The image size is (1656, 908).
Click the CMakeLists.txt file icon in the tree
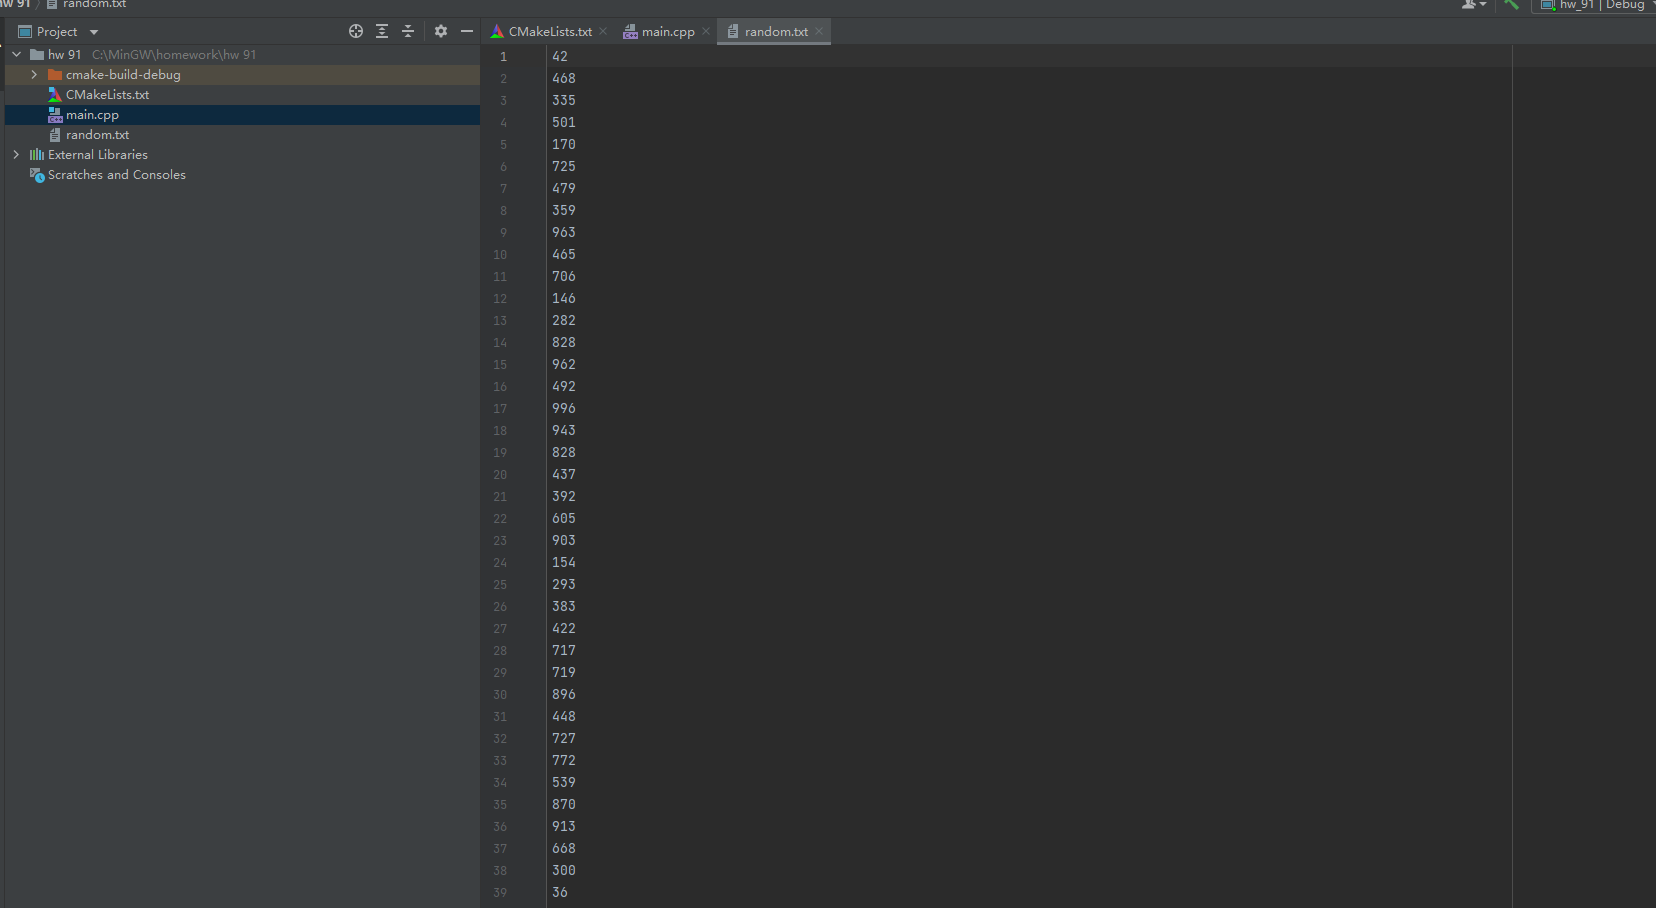point(54,94)
